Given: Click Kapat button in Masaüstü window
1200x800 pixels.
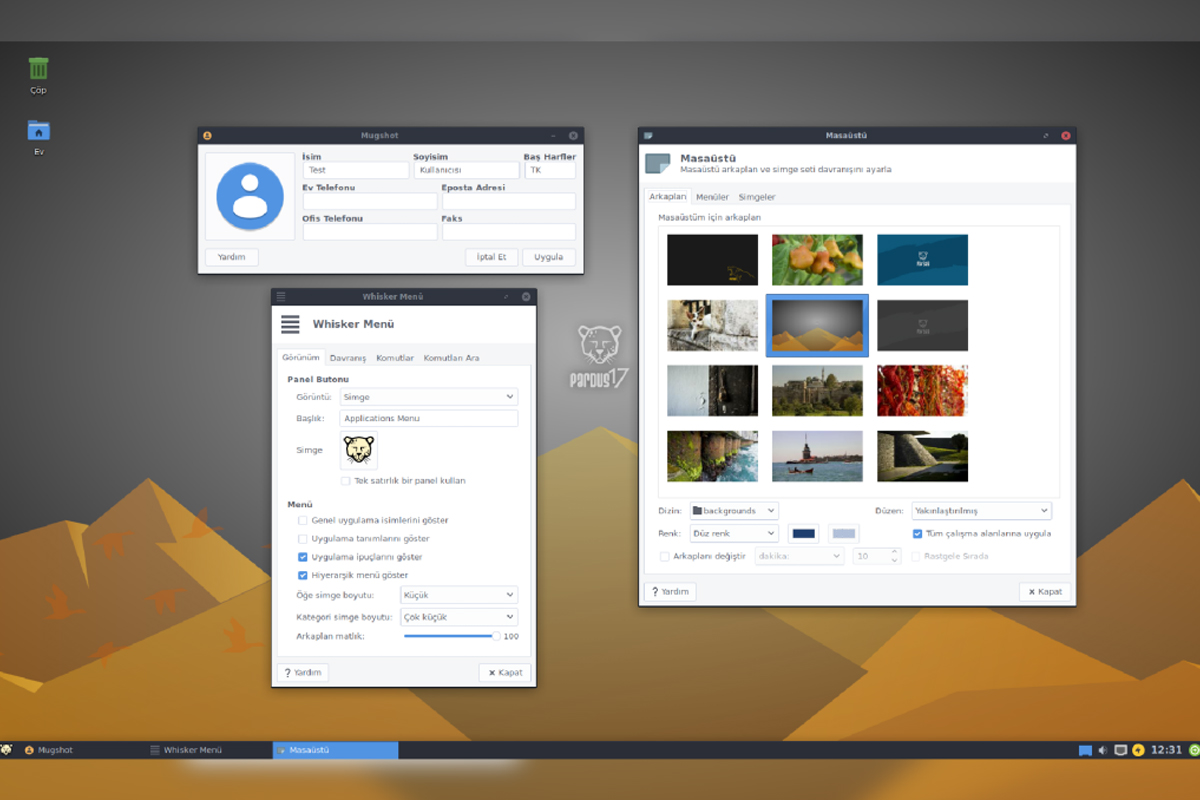Looking at the screenshot, I should coord(1045,592).
